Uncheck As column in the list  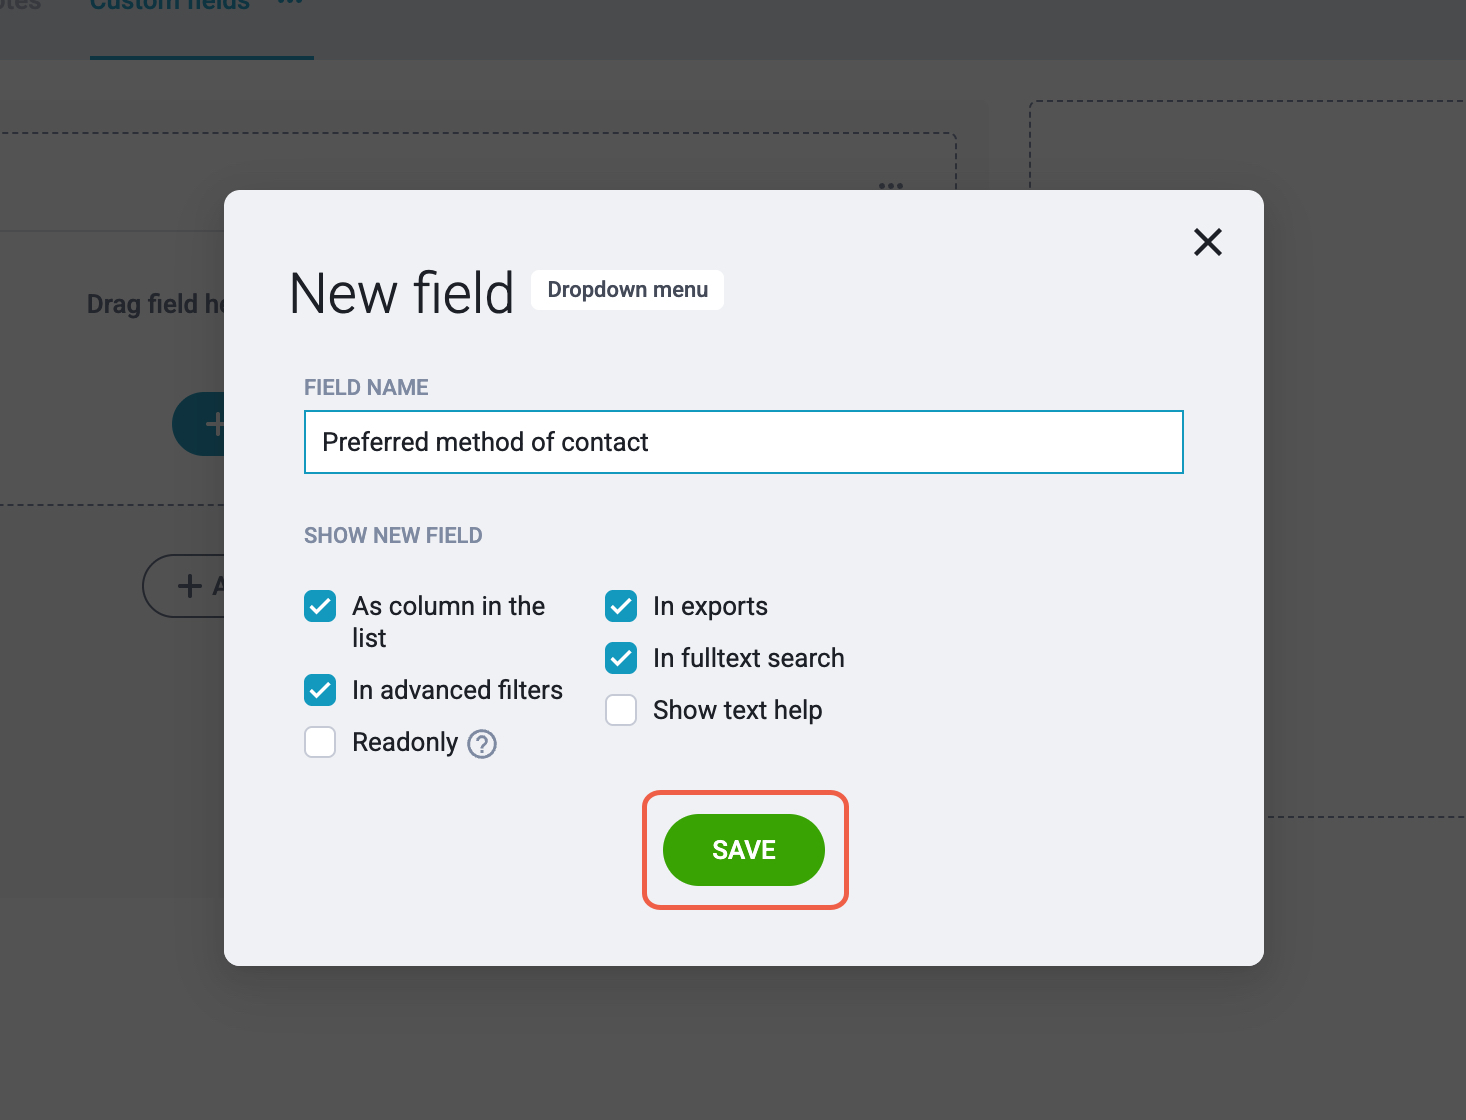pyautogui.click(x=320, y=606)
